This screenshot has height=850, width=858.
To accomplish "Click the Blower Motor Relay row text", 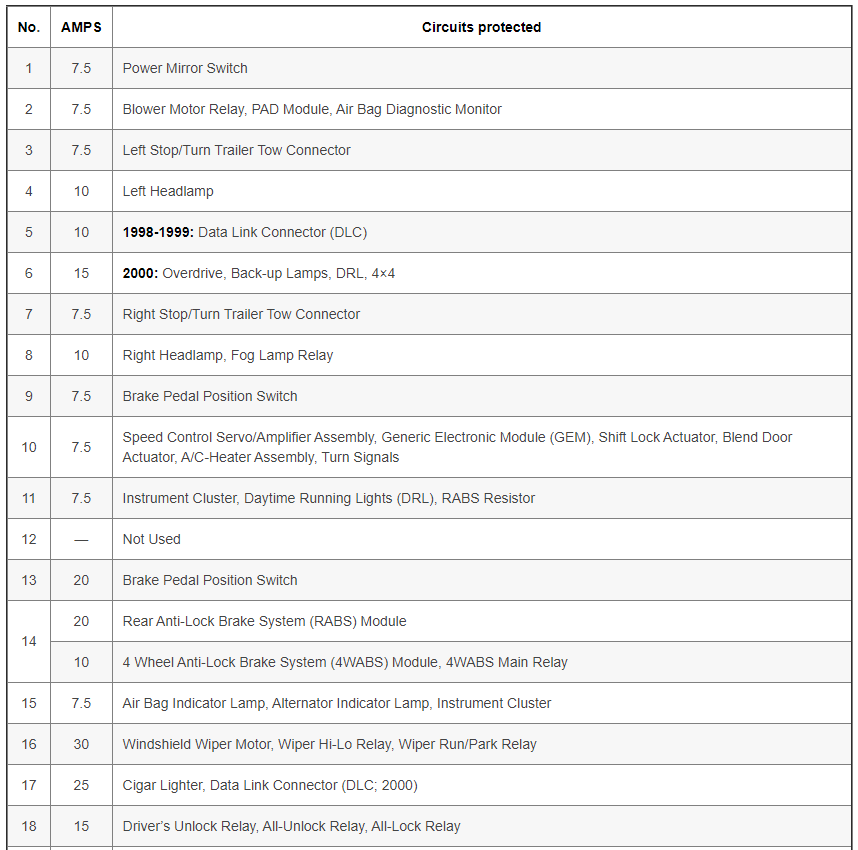I will 312,109.
